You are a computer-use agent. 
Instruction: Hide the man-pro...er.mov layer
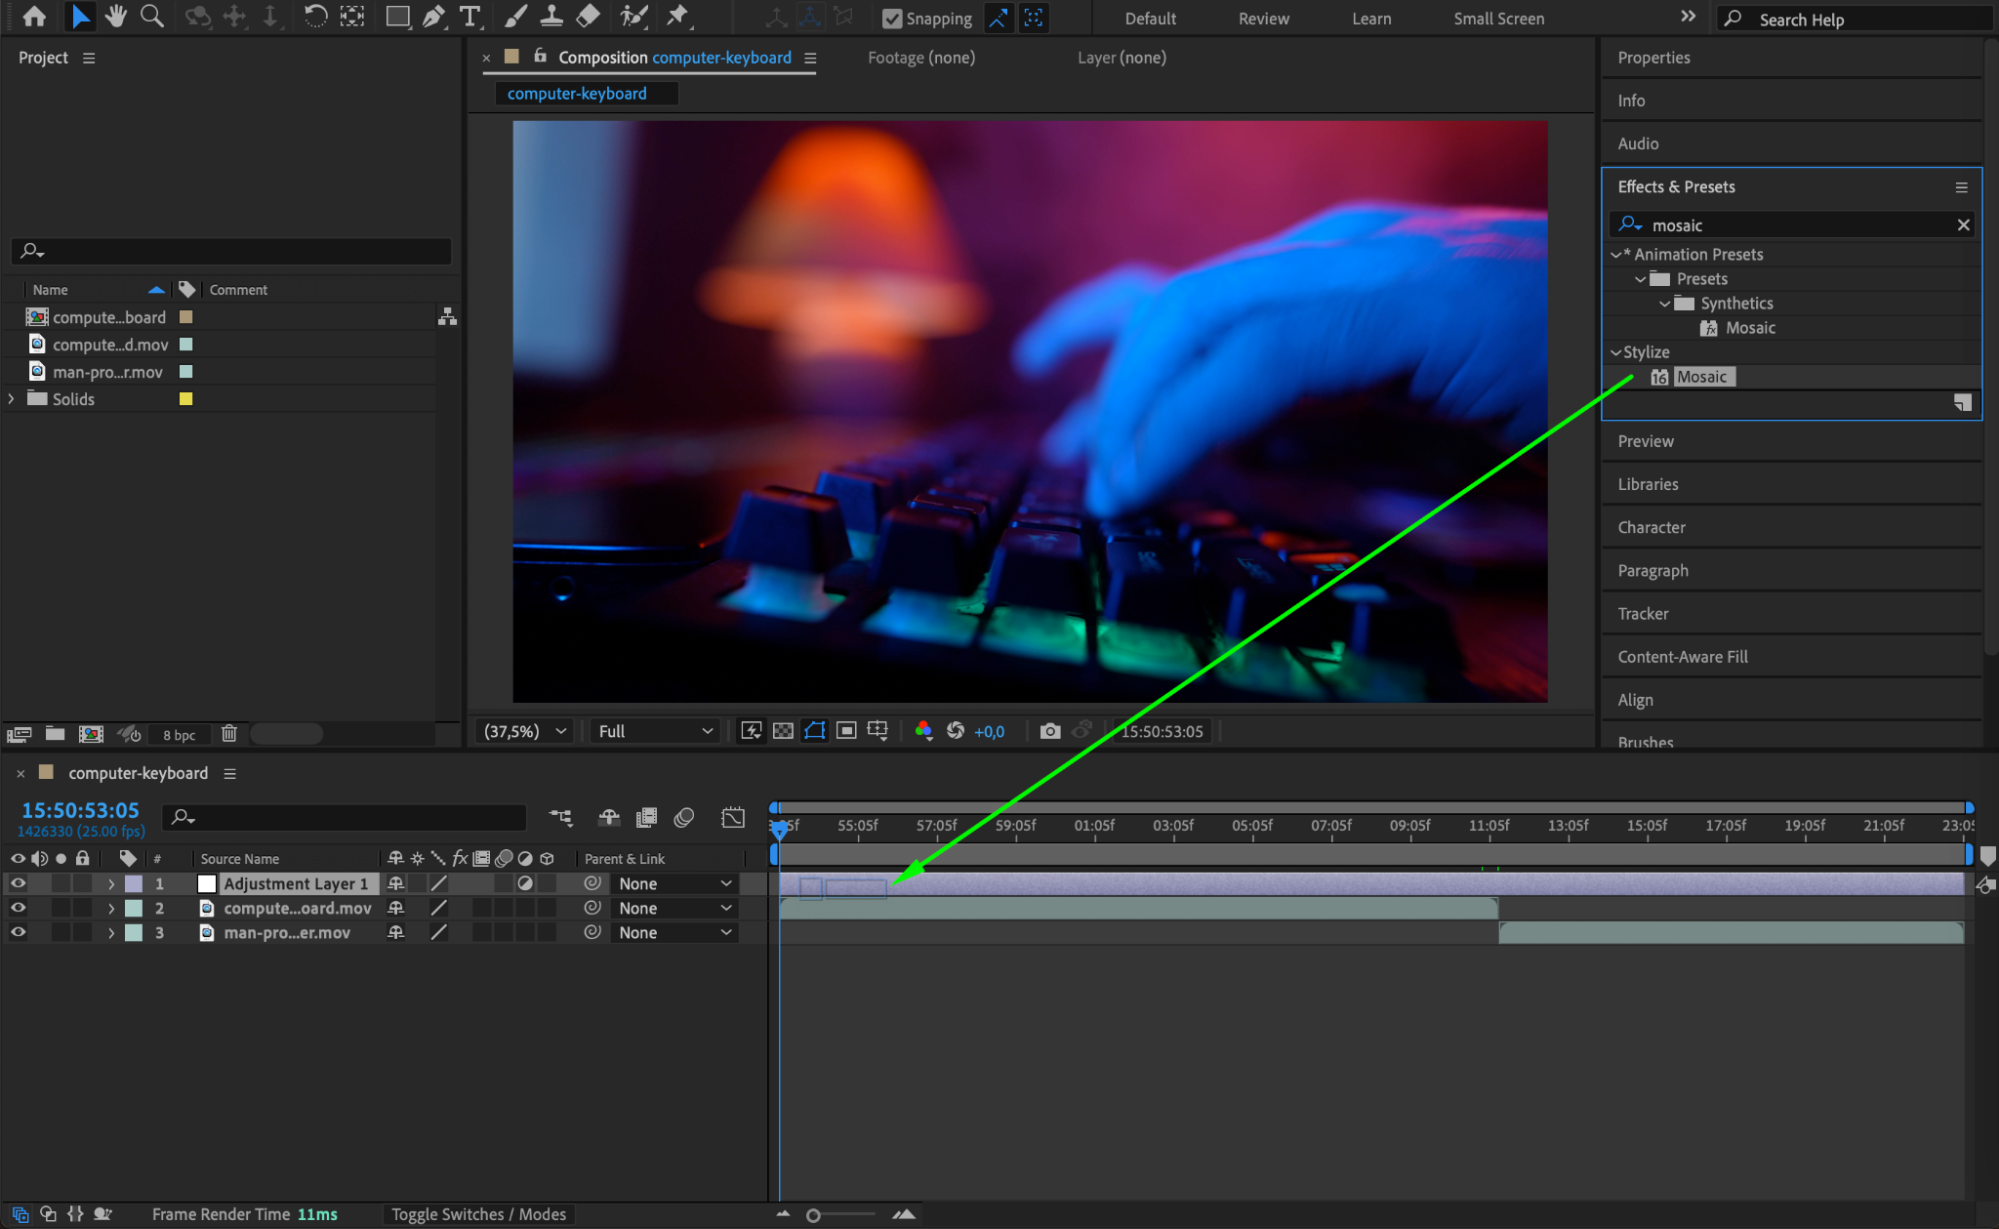(17, 933)
